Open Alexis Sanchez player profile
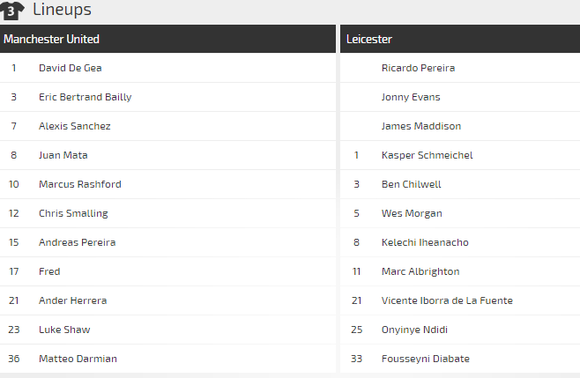 pyautogui.click(x=75, y=126)
